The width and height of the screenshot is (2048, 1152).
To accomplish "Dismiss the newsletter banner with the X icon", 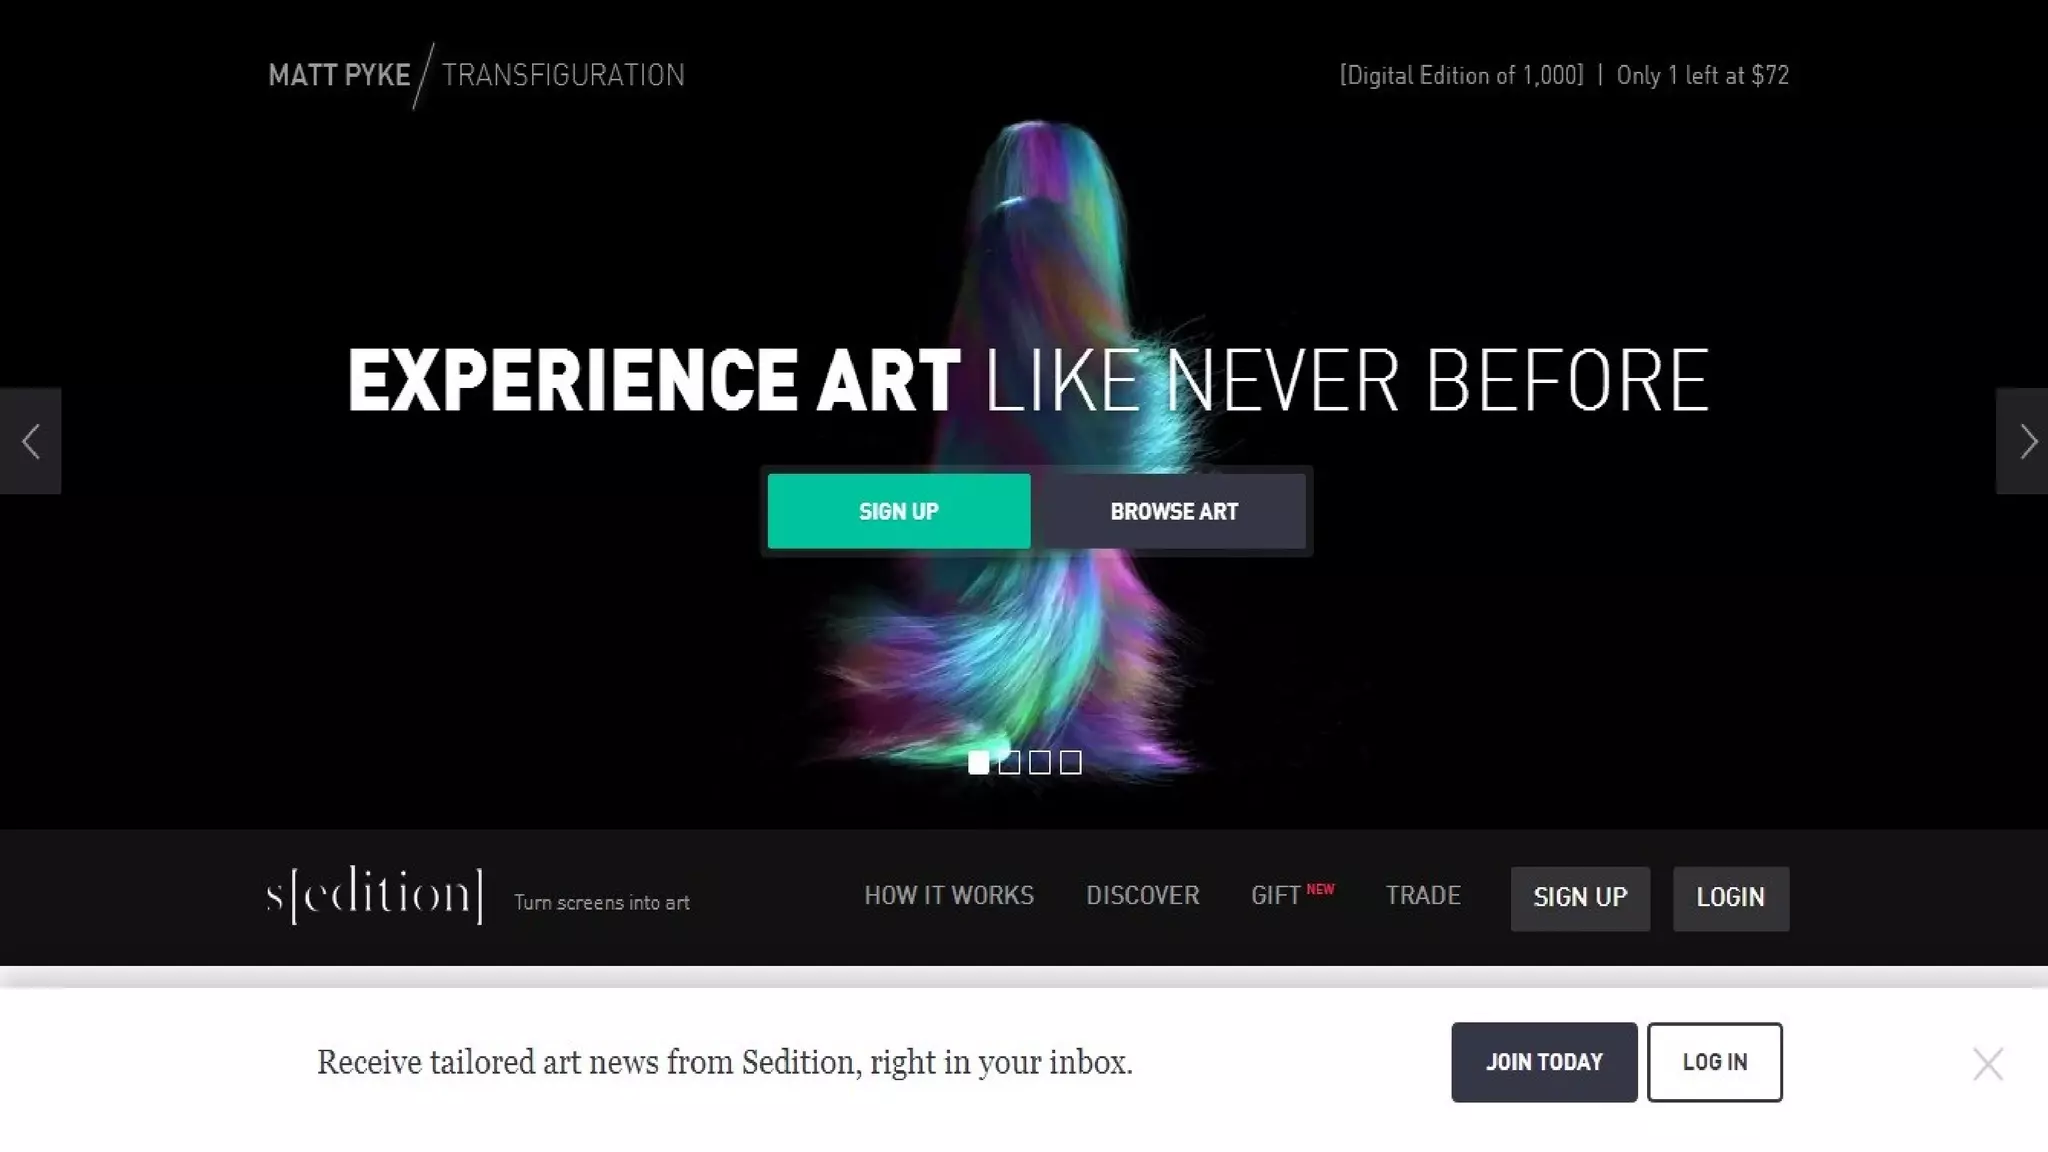I will (x=1988, y=1064).
